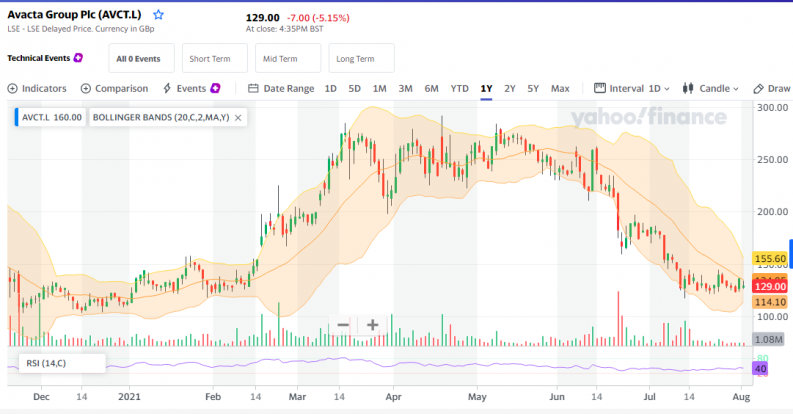Open the Interval 1D dropdown
The image size is (793, 414).
tap(632, 88)
